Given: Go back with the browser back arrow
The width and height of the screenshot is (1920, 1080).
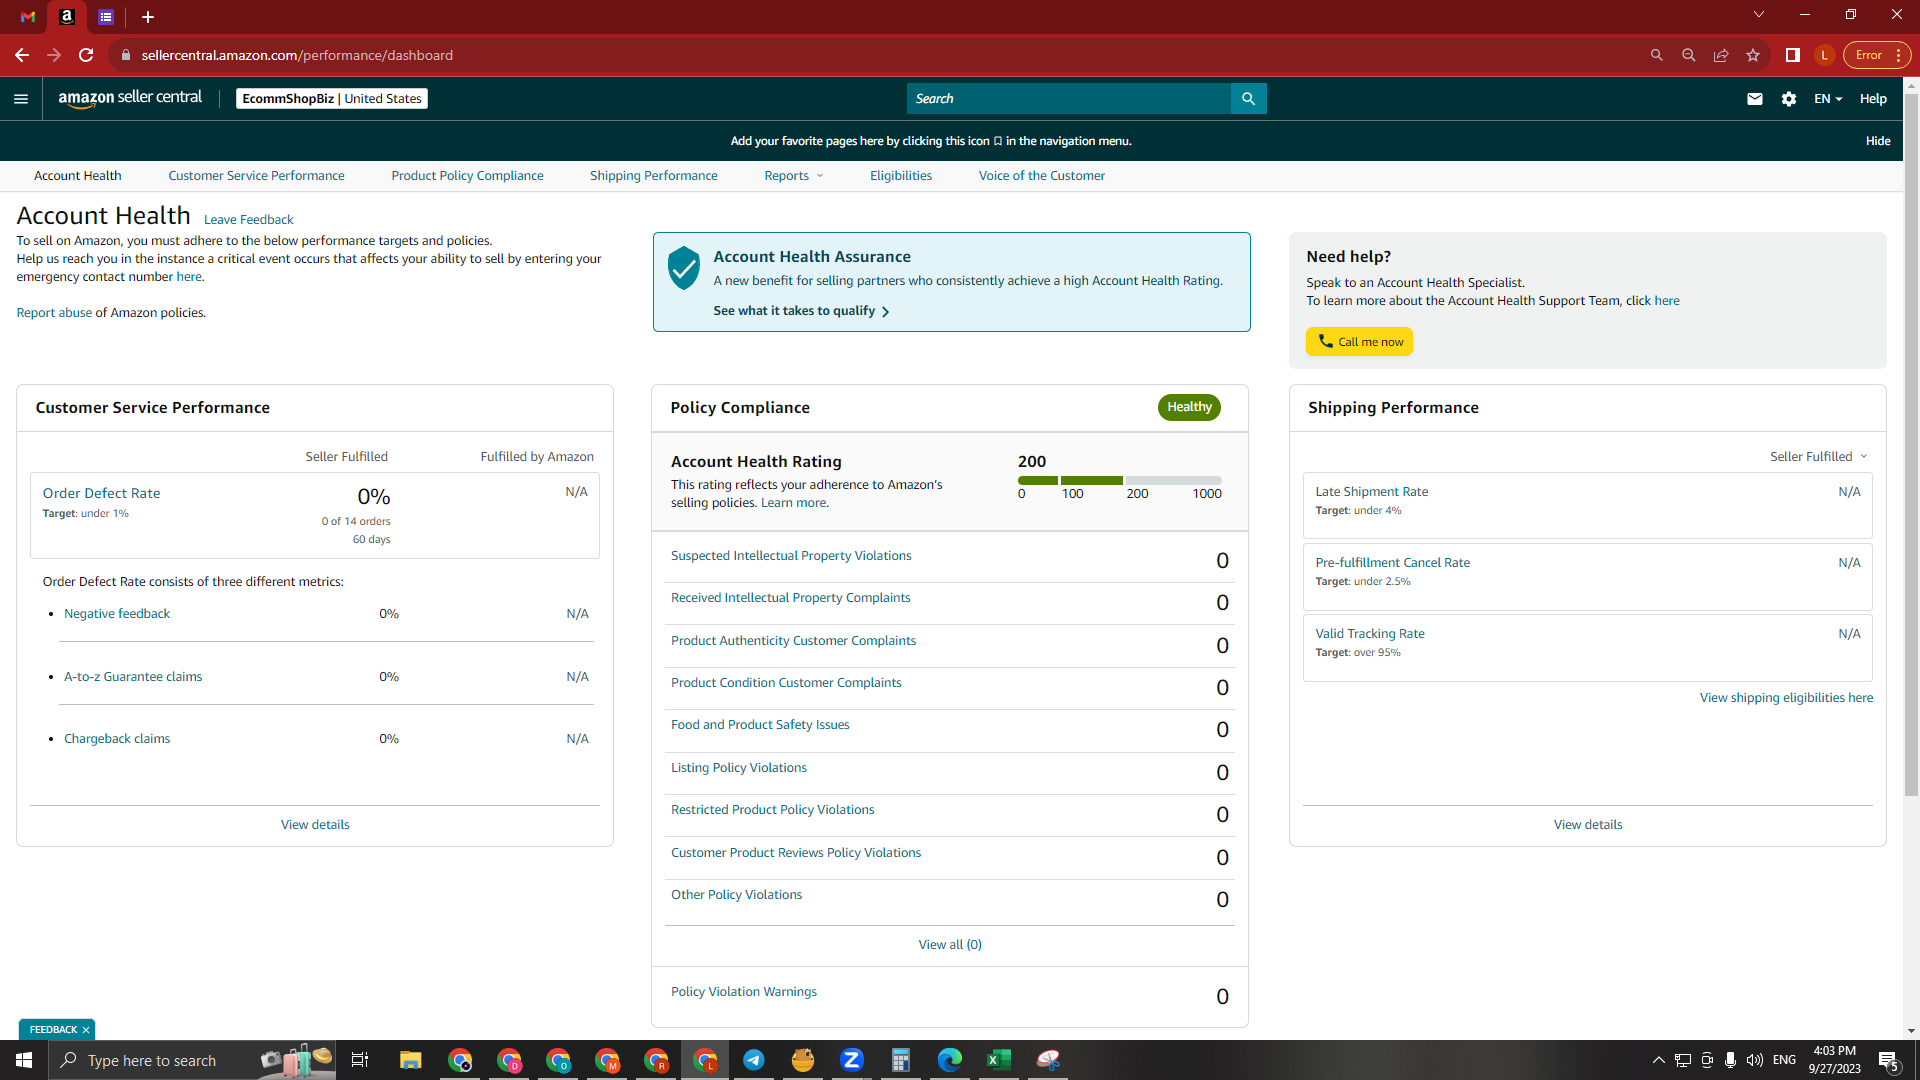Looking at the screenshot, I should [22, 55].
